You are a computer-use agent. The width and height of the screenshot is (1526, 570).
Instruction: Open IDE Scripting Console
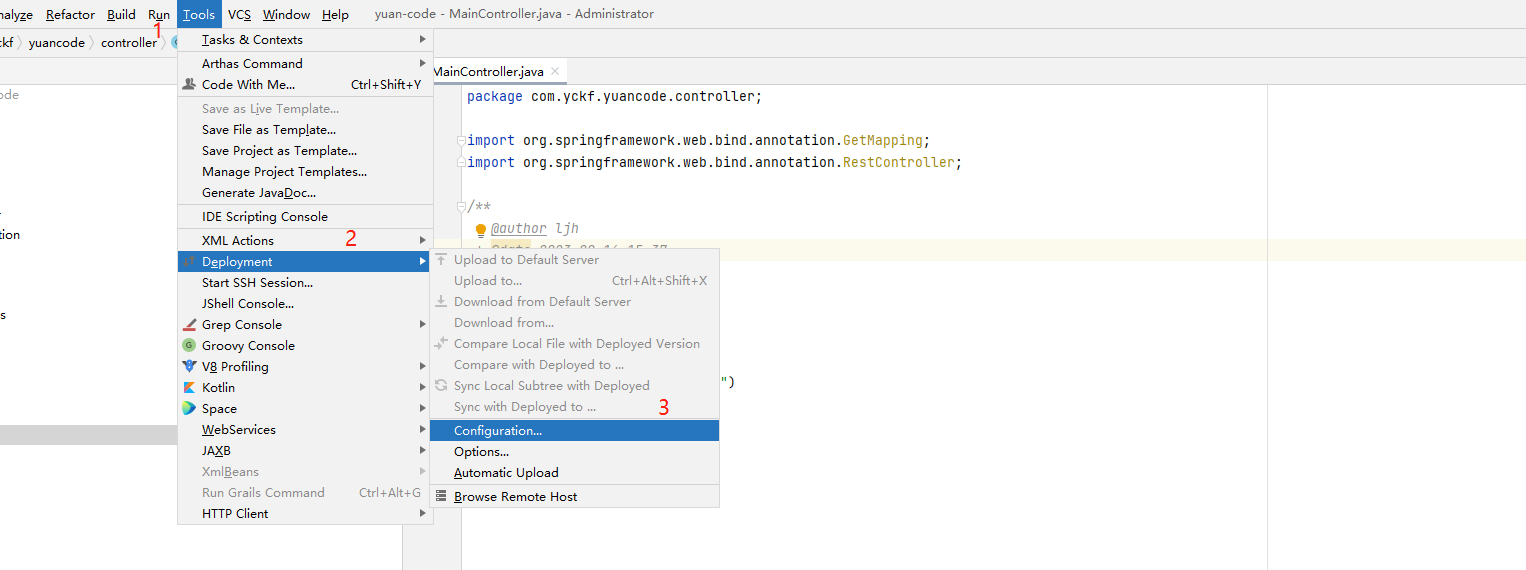305,217
